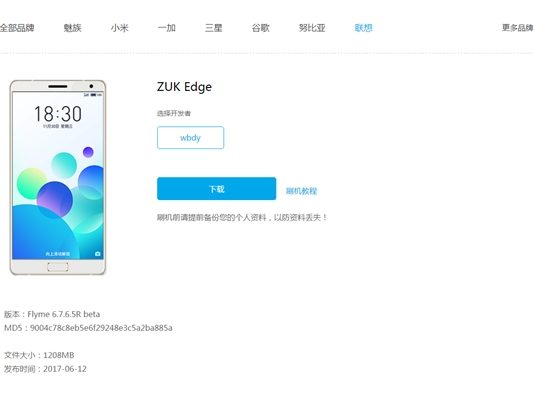The width and height of the screenshot is (534, 407).
Task: Select developer wbdy option
Action: click(190, 138)
